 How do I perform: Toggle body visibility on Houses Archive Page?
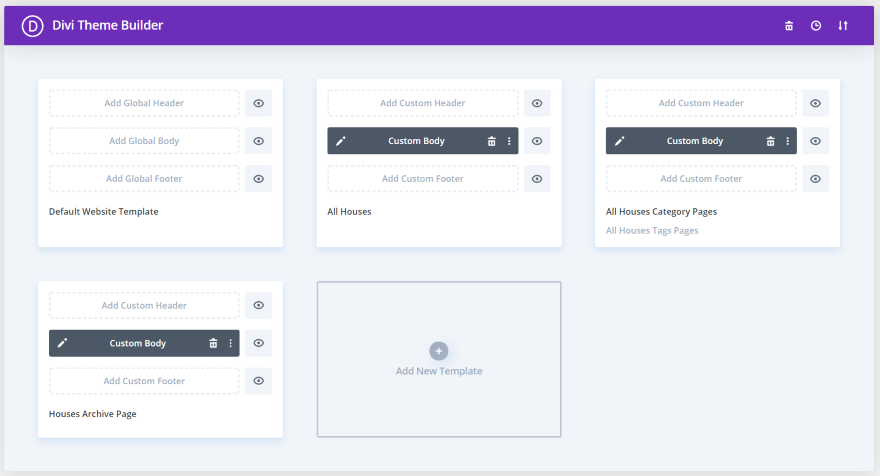258,343
